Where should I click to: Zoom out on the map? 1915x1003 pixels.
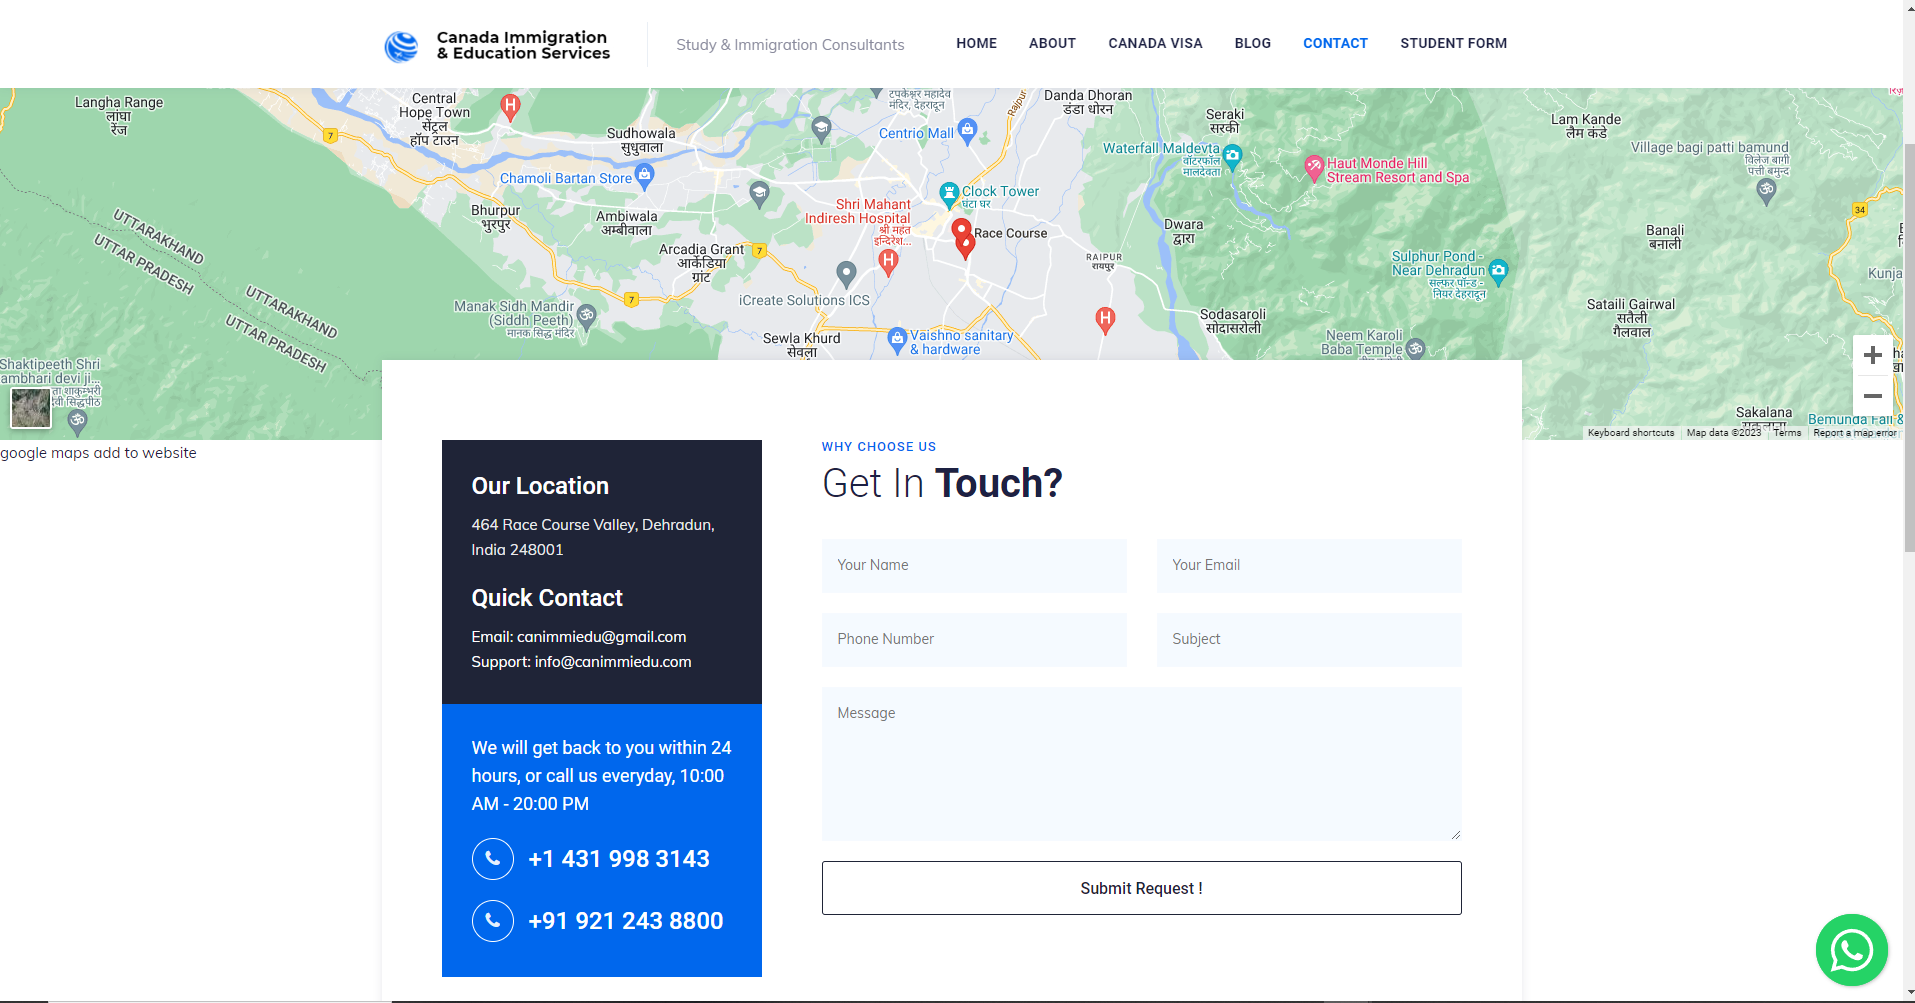point(1872,396)
